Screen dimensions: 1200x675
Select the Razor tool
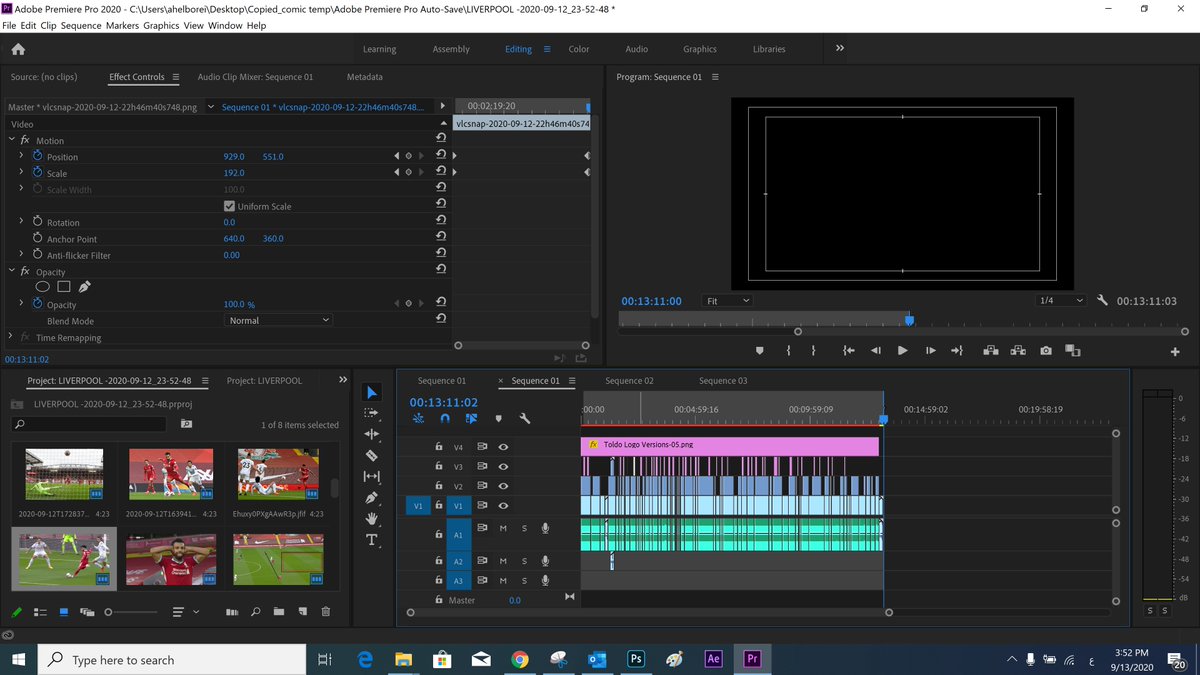tap(372, 455)
